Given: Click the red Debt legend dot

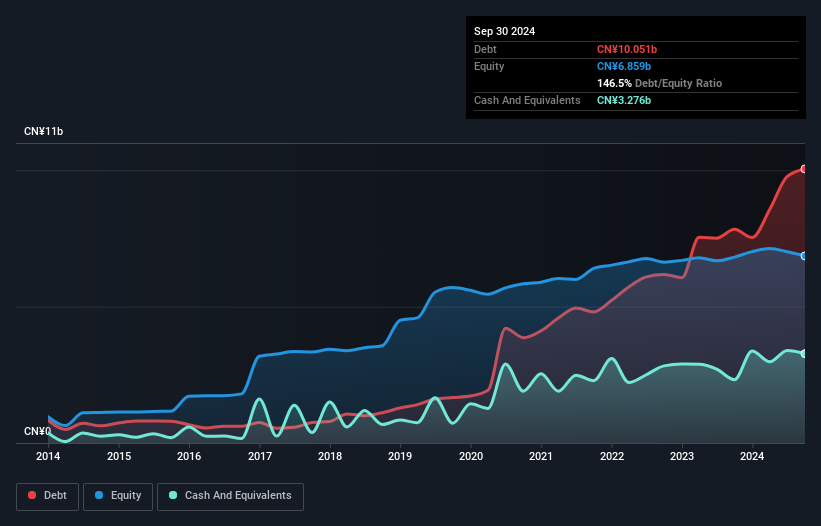Looking at the screenshot, I should click(32, 495).
